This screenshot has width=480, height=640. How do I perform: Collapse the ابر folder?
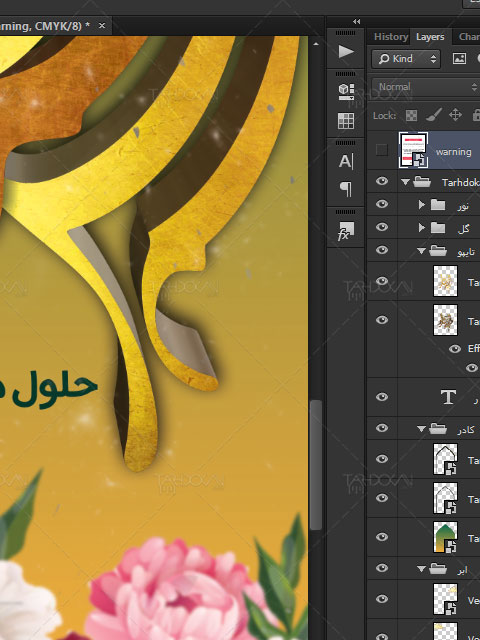pos(421,569)
